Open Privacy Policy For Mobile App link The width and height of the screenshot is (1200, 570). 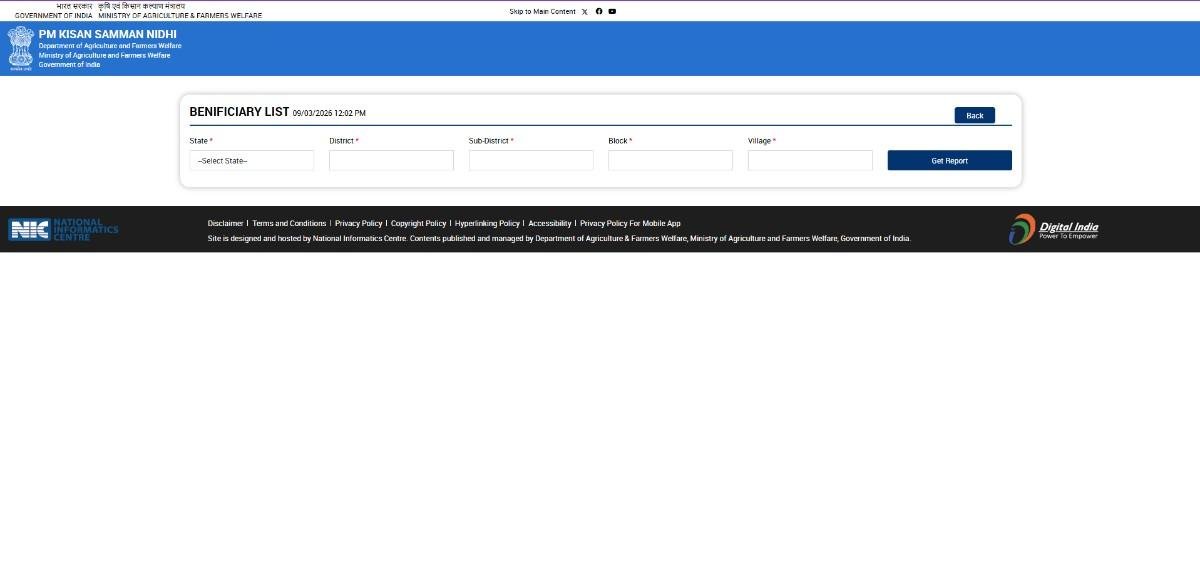click(630, 223)
